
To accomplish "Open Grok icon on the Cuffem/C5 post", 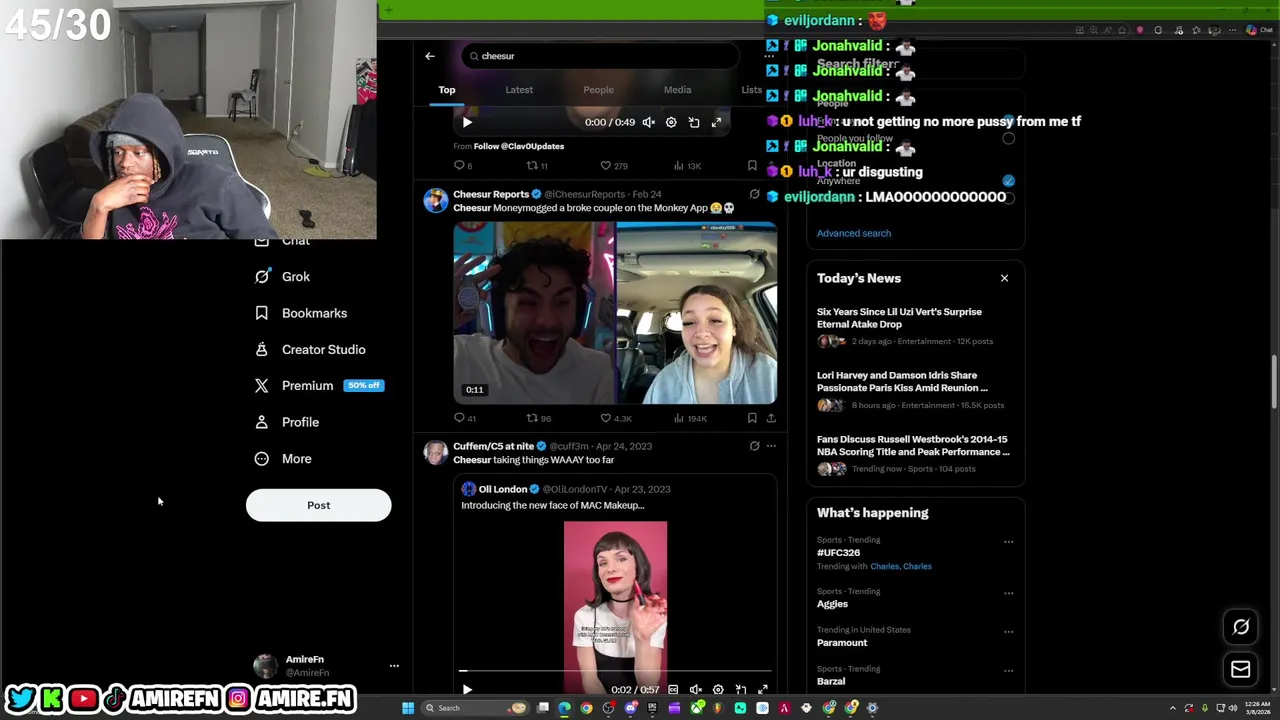I will [x=754, y=446].
